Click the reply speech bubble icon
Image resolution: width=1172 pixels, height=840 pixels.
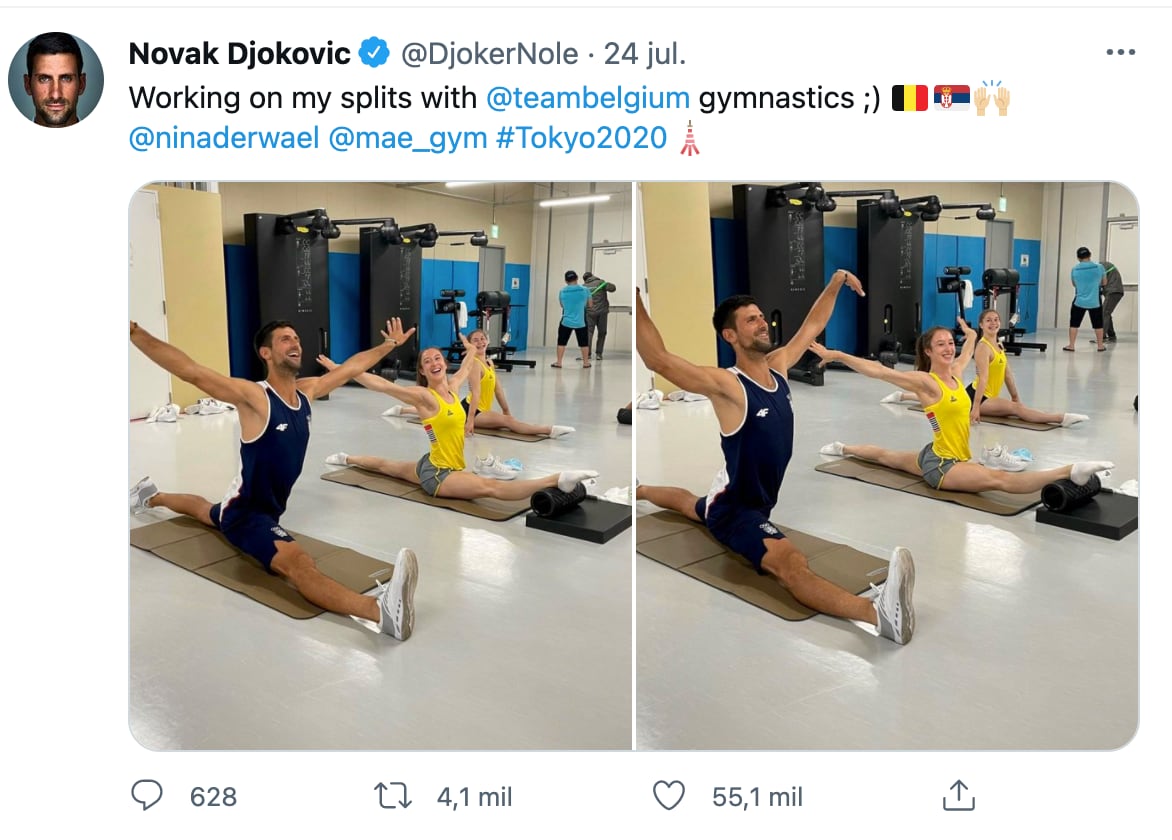point(147,796)
